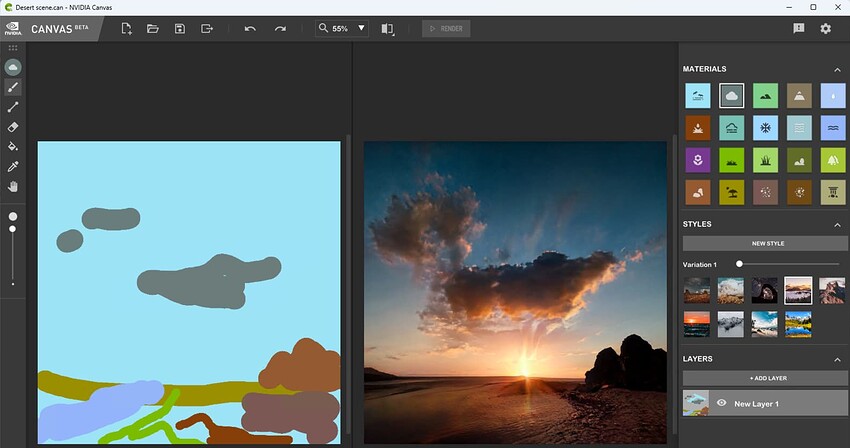Viewport: 850px width, 448px height.
Task: Select the Hand pan tool
Action: pos(13,186)
